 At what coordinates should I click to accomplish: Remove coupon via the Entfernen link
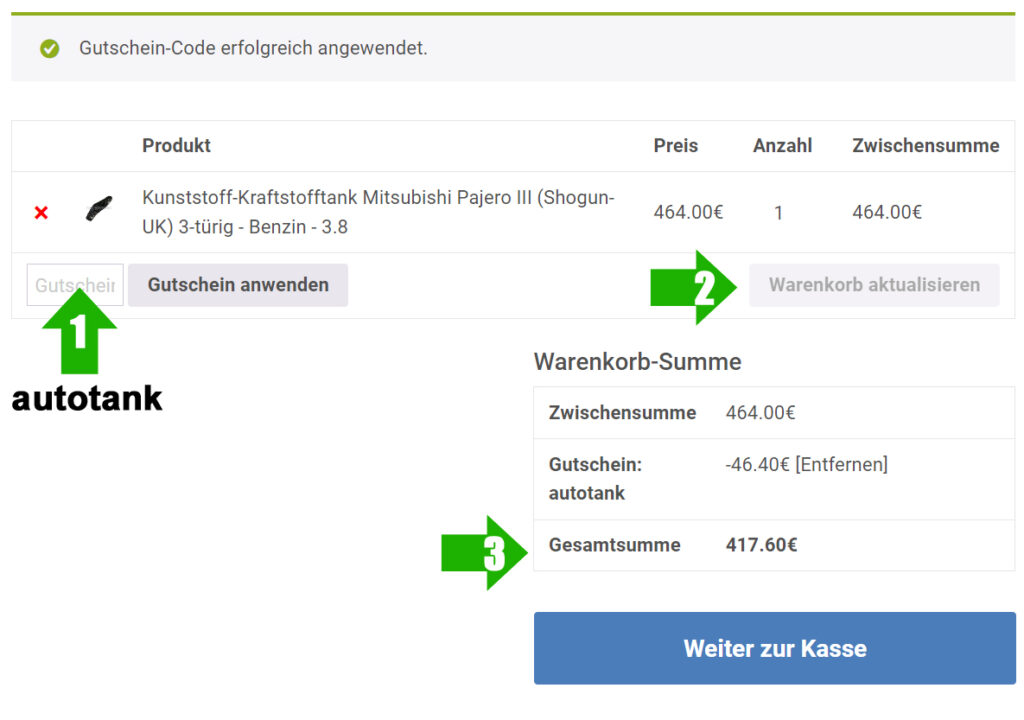[x=841, y=464]
